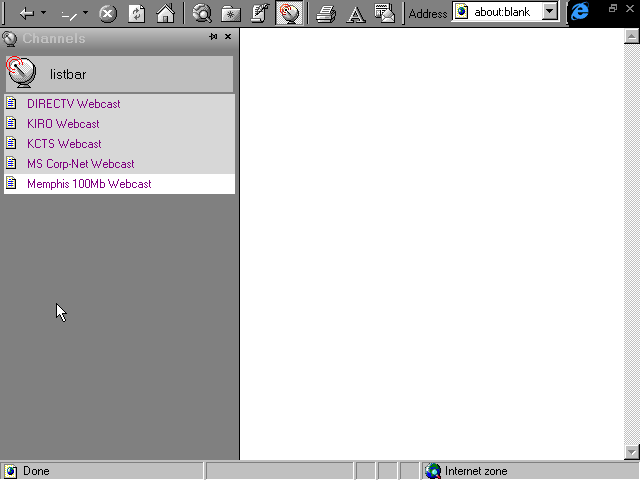Click the status bar page icon
The width and height of the screenshot is (640, 480).
[11, 471]
